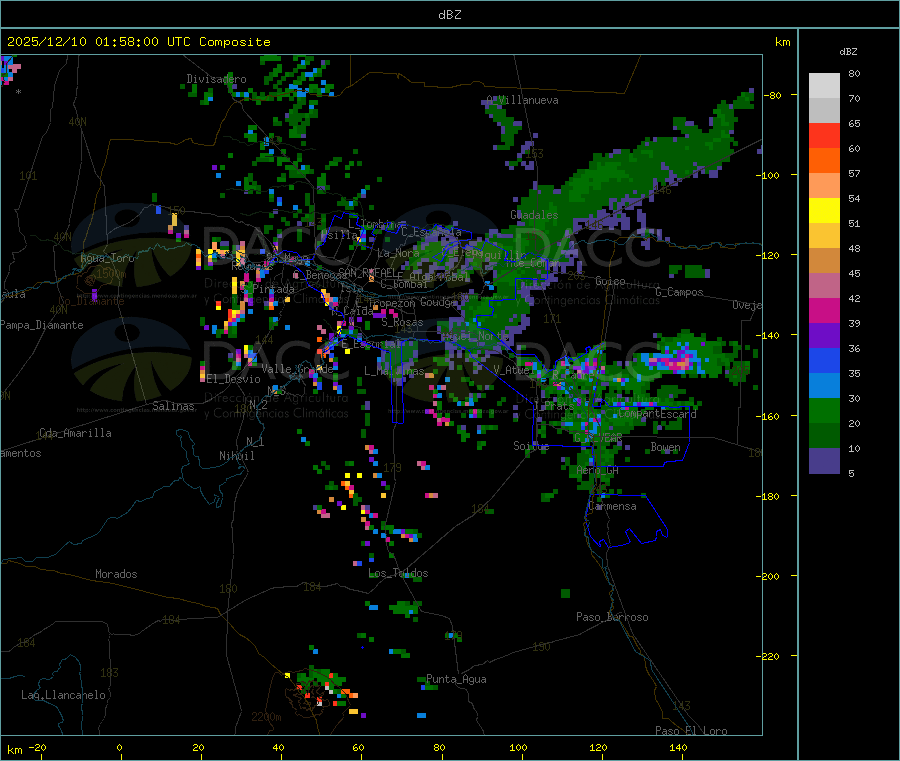Click the Co_Diamante map label
The height and width of the screenshot is (761, 900).
91,301
